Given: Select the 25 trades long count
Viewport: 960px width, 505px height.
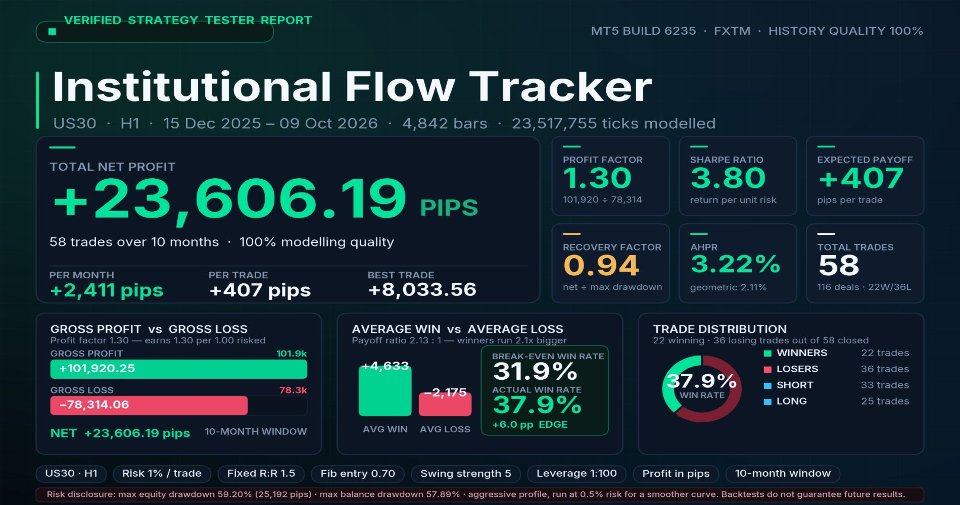Looking at the screenshot, I should coord(885,402).
